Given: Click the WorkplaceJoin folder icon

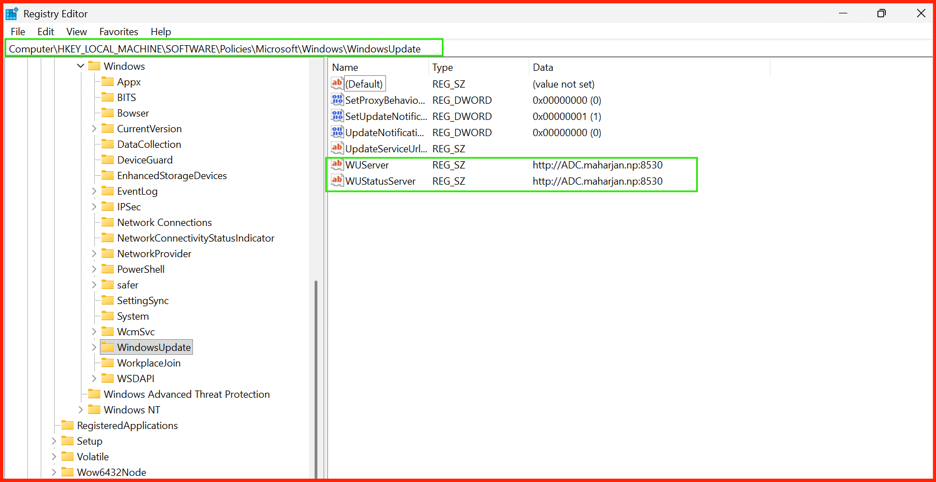Looking at the screenshot, I should click(x=107, y=363).
